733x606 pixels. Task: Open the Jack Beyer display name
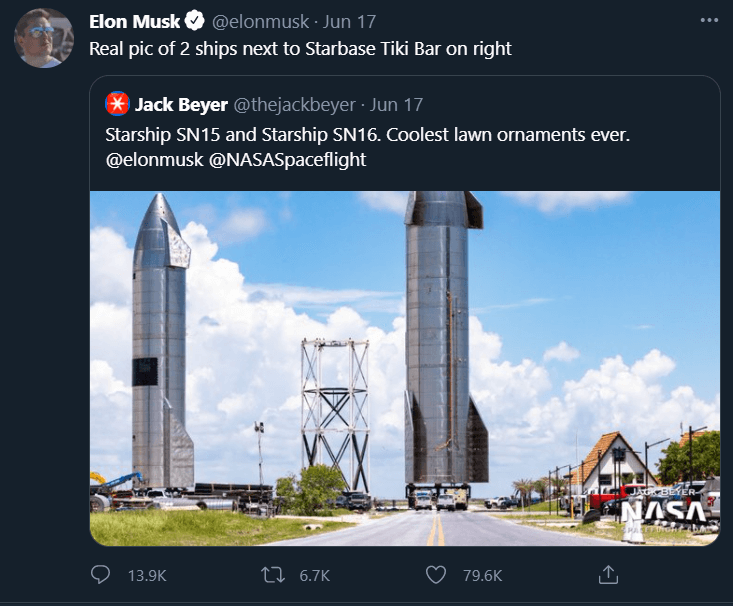click(x=180, y=104)
